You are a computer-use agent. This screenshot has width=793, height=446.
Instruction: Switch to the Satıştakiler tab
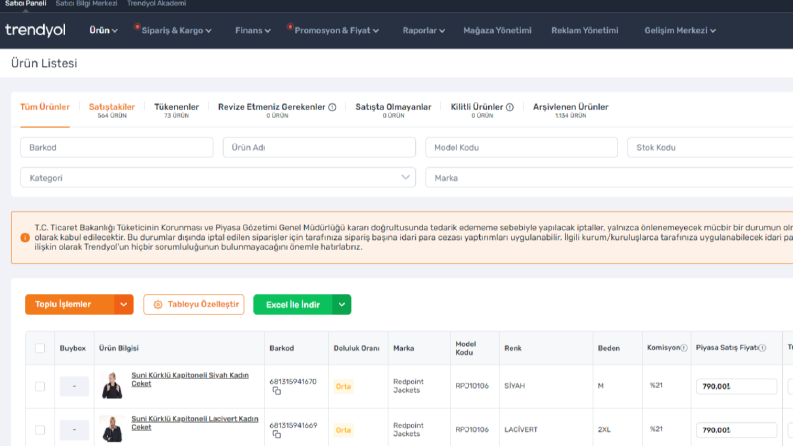(x=112, y=110)
